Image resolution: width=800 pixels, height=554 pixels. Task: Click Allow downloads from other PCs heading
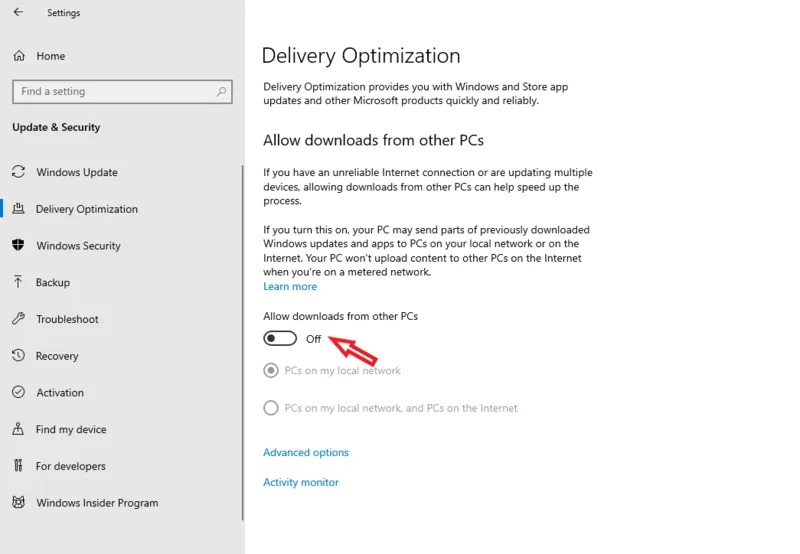pos(373,140)
